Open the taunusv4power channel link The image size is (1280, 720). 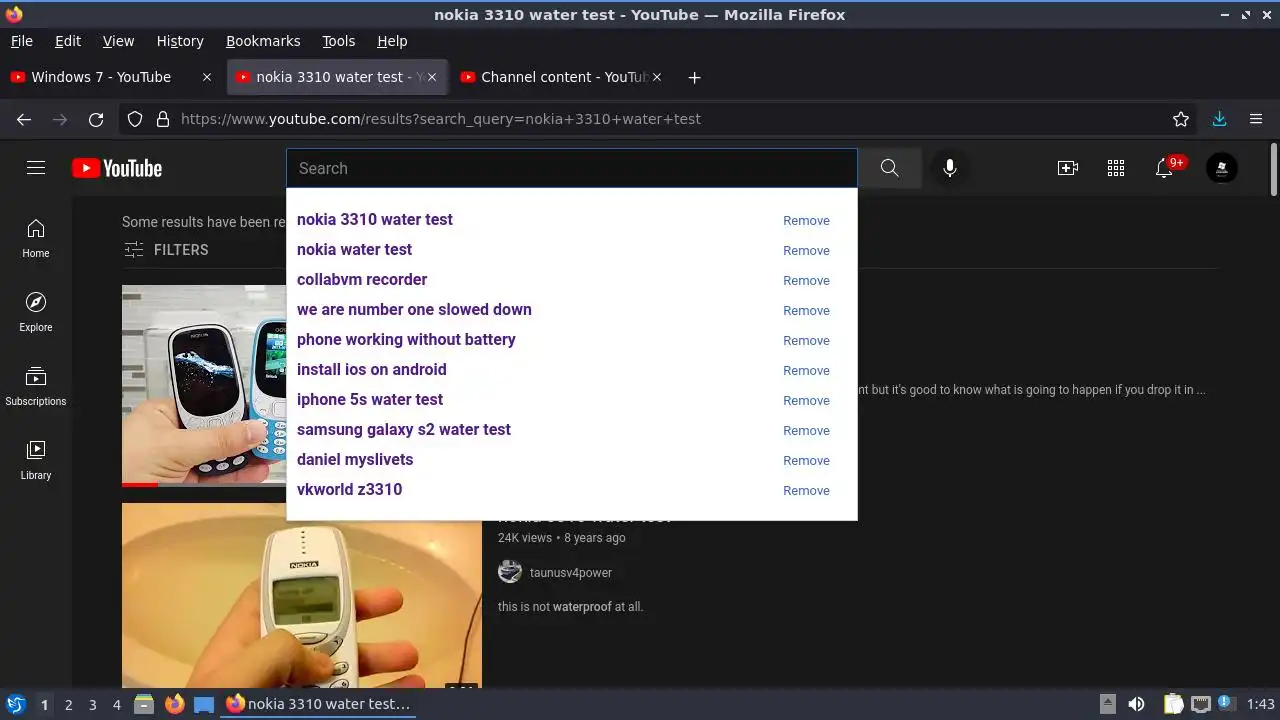click(x=571, y=573)
